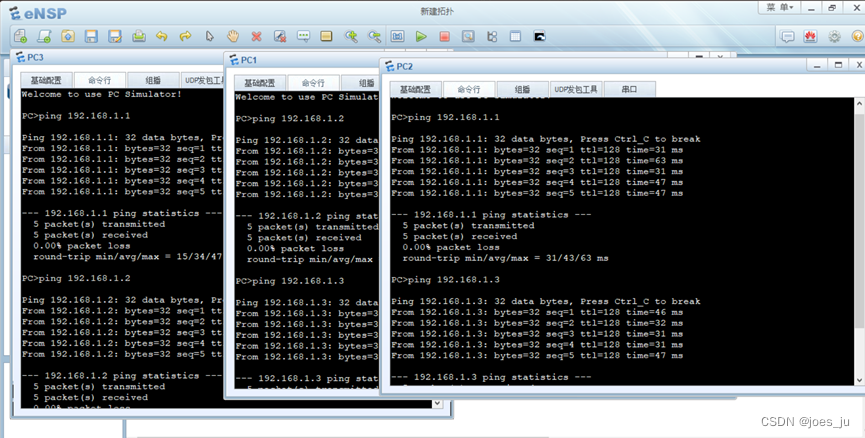The width and height of the screenshot is (865, 438).
Task: Click the Zoom In magnifier icon
Action: click(x=351, y=36)
